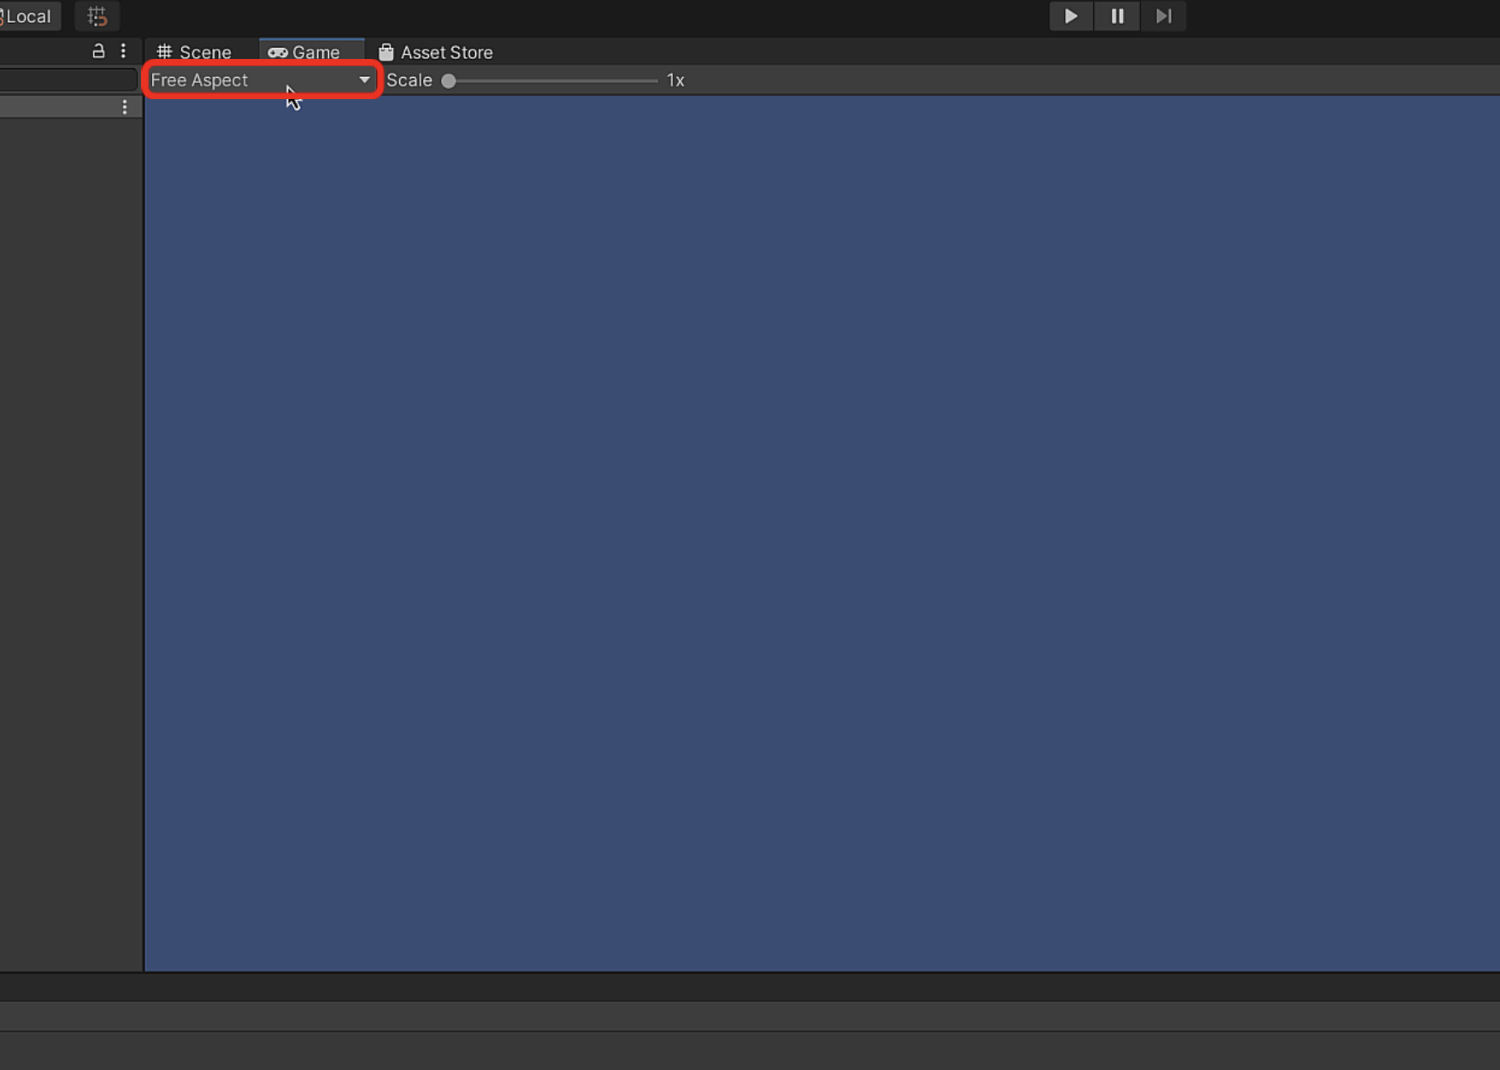Click the blue Game view viewport
The image size is (1500, 1070).
822,533
